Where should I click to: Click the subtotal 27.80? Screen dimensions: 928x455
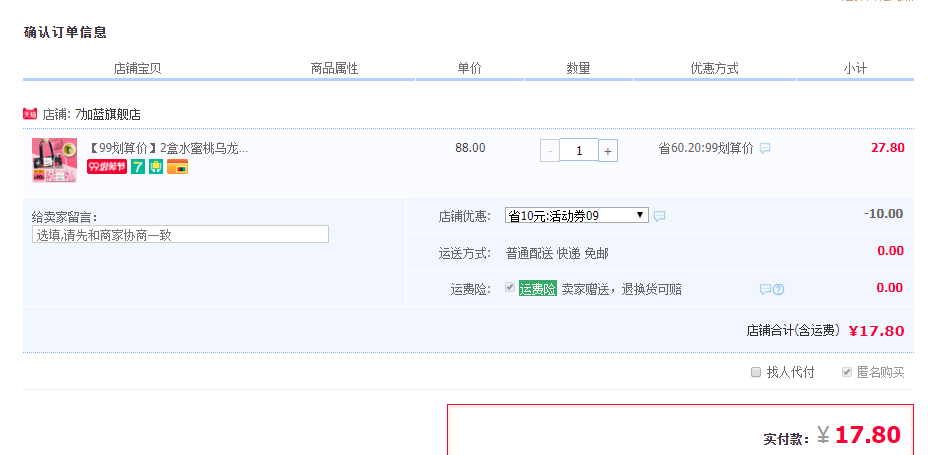click(x=887, y=147)
